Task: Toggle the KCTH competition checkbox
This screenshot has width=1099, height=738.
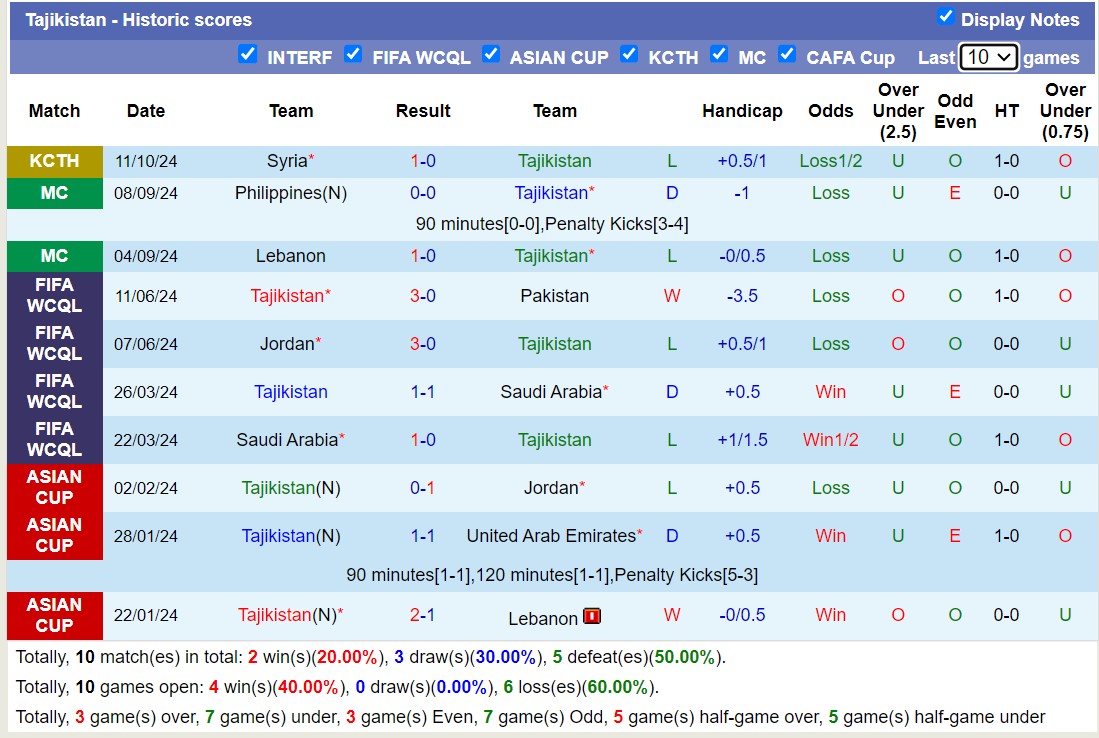Action: coord(629,55)
